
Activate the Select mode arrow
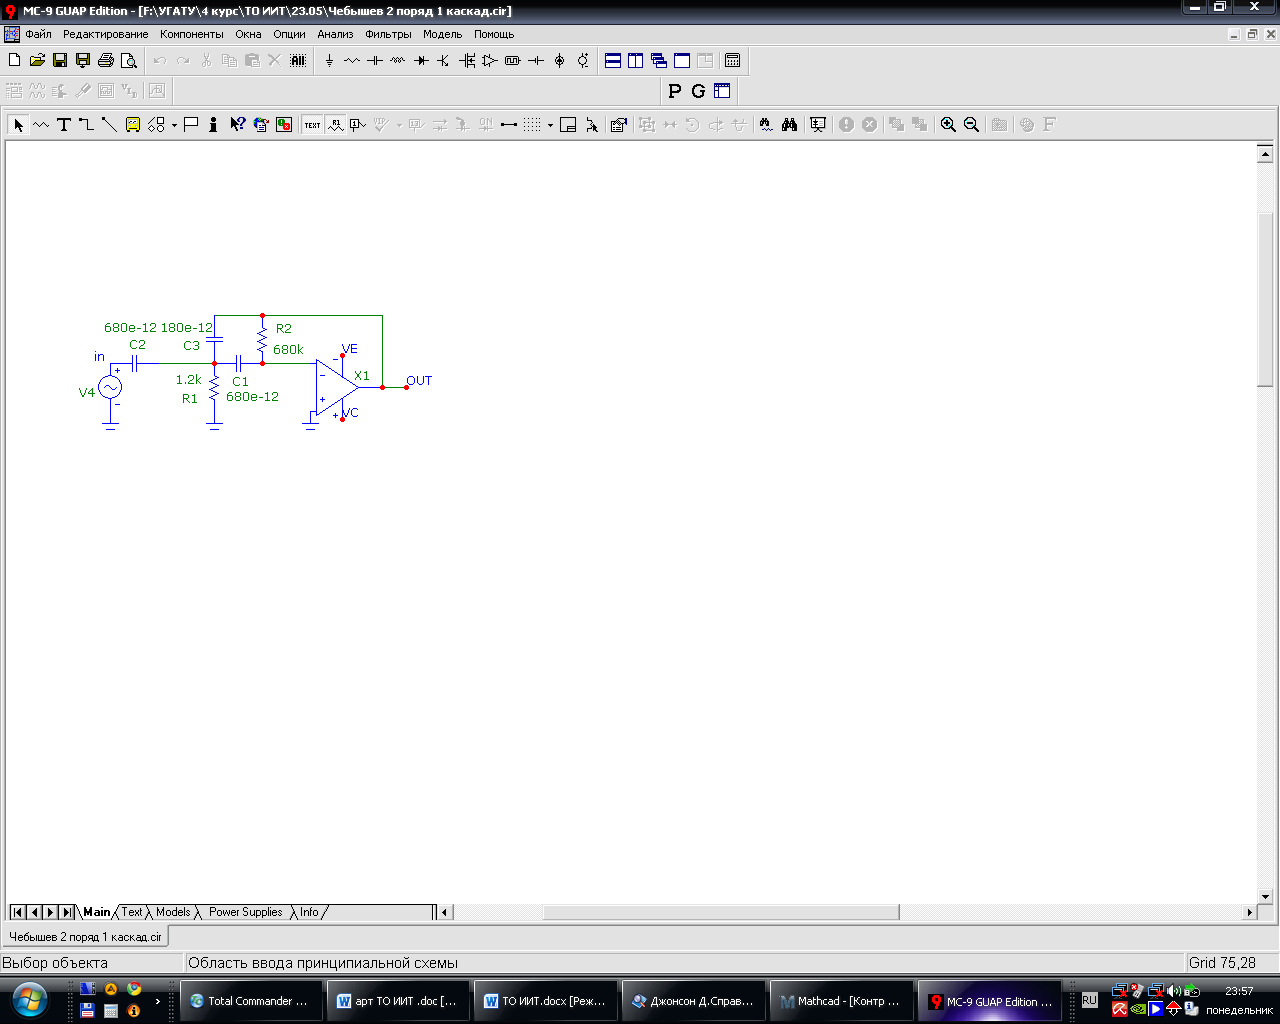coord(18,124)
